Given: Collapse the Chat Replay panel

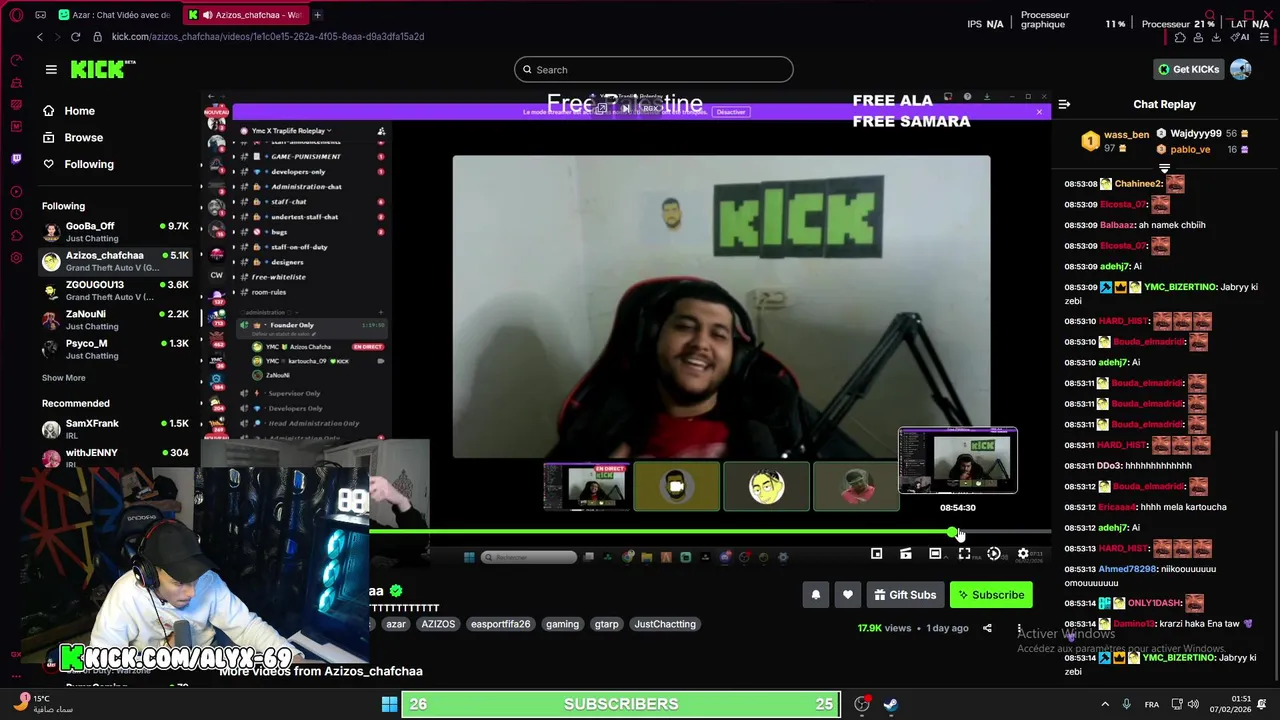Looking at the screenshot, I should coord(1064,104).
